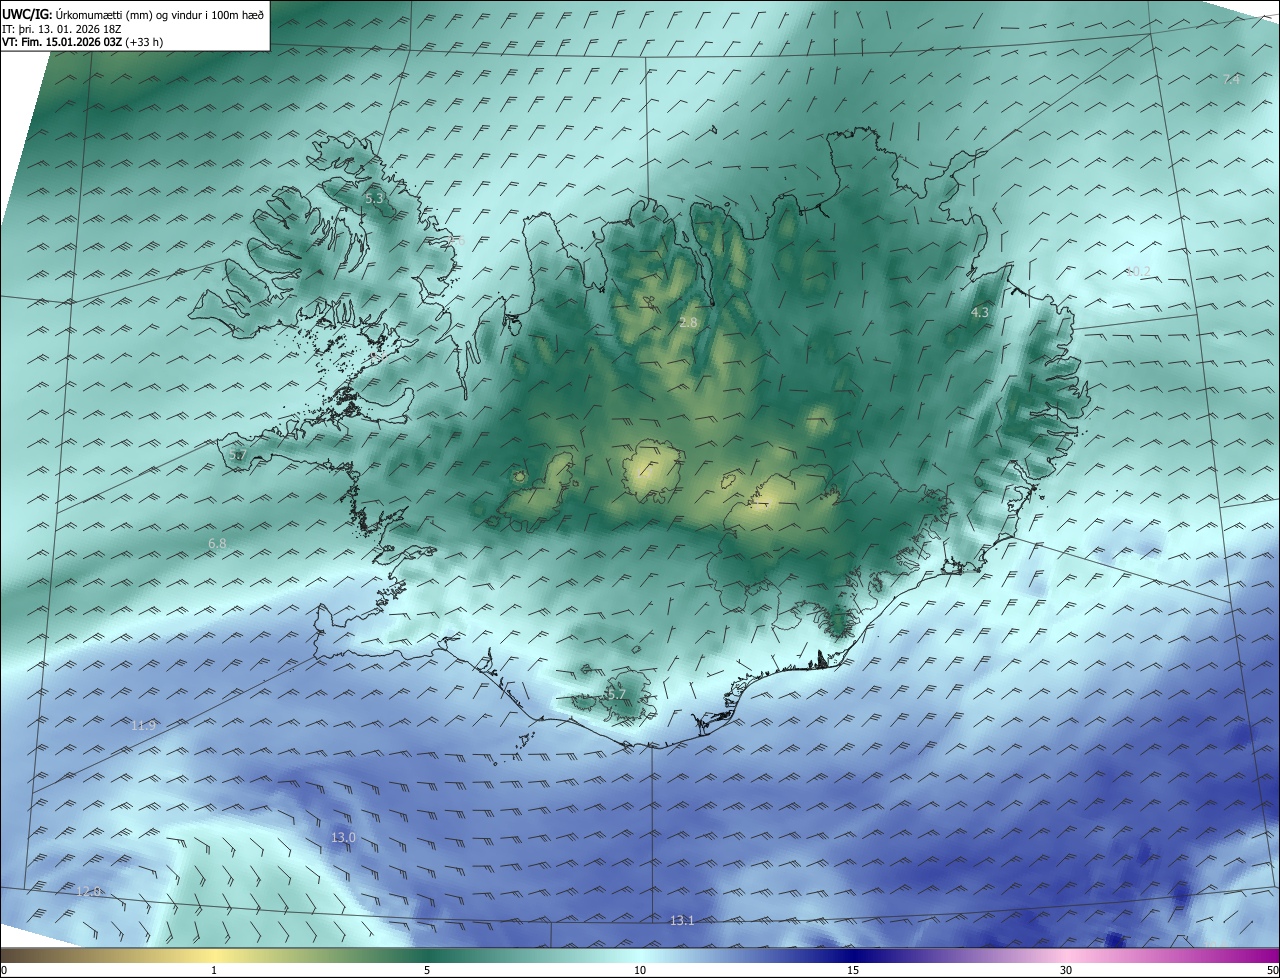Click the 0 tick on the color scale
This screenshot has width=1280, height=978.
click(4, 970)
